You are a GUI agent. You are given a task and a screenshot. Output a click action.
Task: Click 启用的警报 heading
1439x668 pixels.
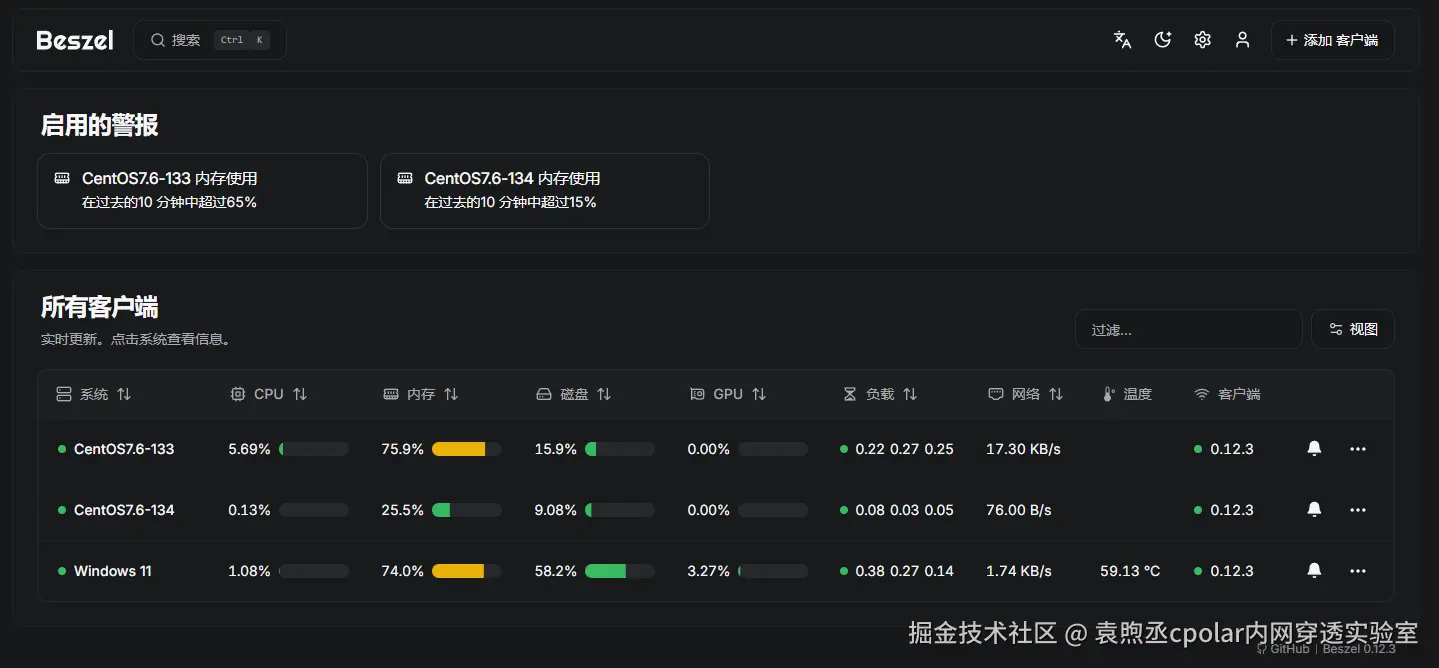click(99, 125)
